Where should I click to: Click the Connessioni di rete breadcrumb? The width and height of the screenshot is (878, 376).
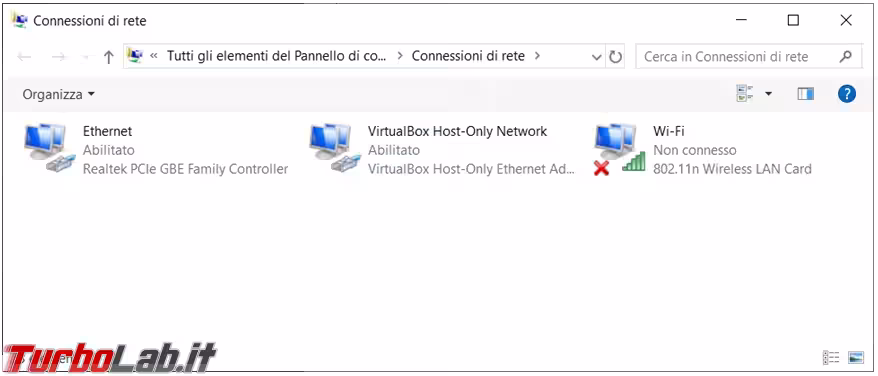coord(468,56)
